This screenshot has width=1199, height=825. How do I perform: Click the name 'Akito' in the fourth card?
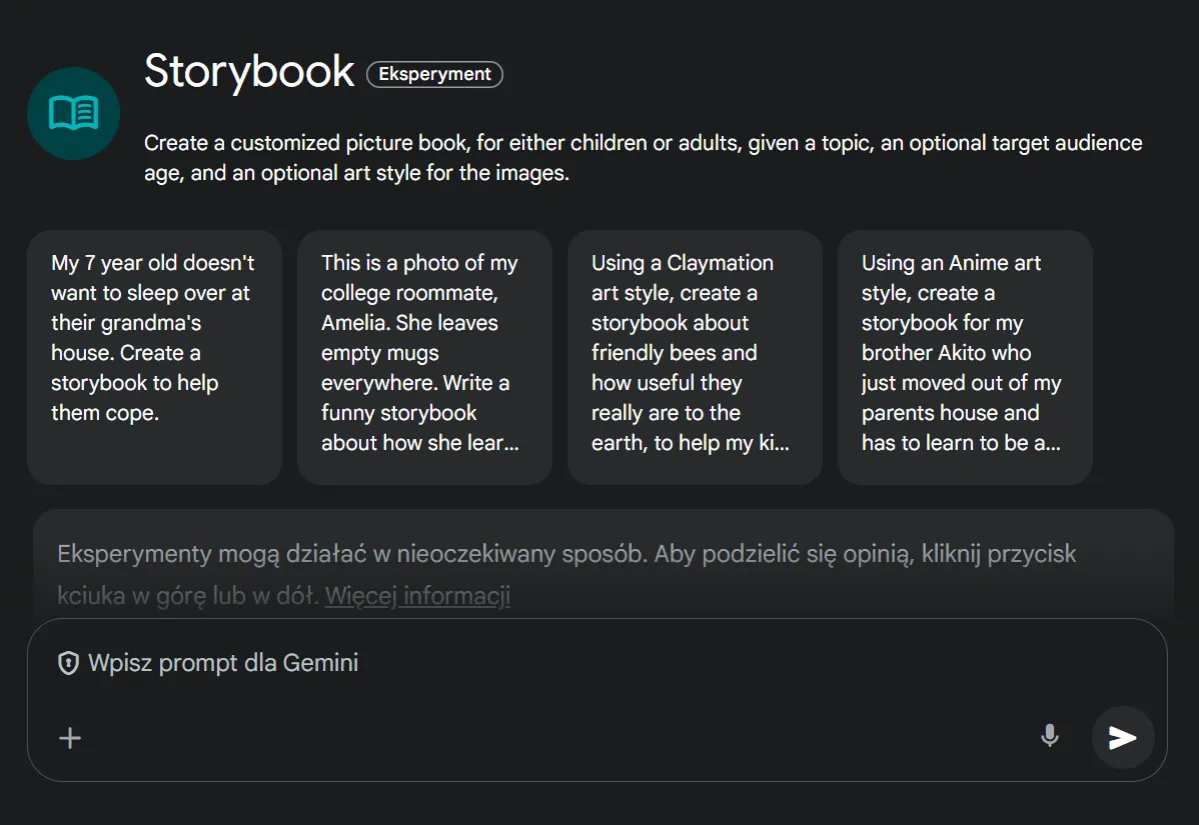coord(999,353)
